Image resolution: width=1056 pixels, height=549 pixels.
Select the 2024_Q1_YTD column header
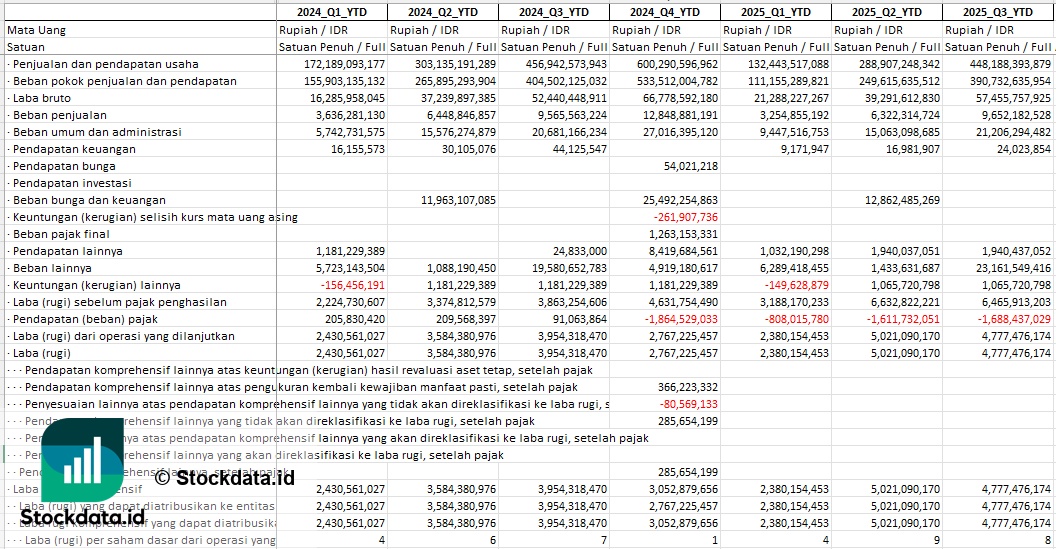pyautogui.click(x=332, y=12)
